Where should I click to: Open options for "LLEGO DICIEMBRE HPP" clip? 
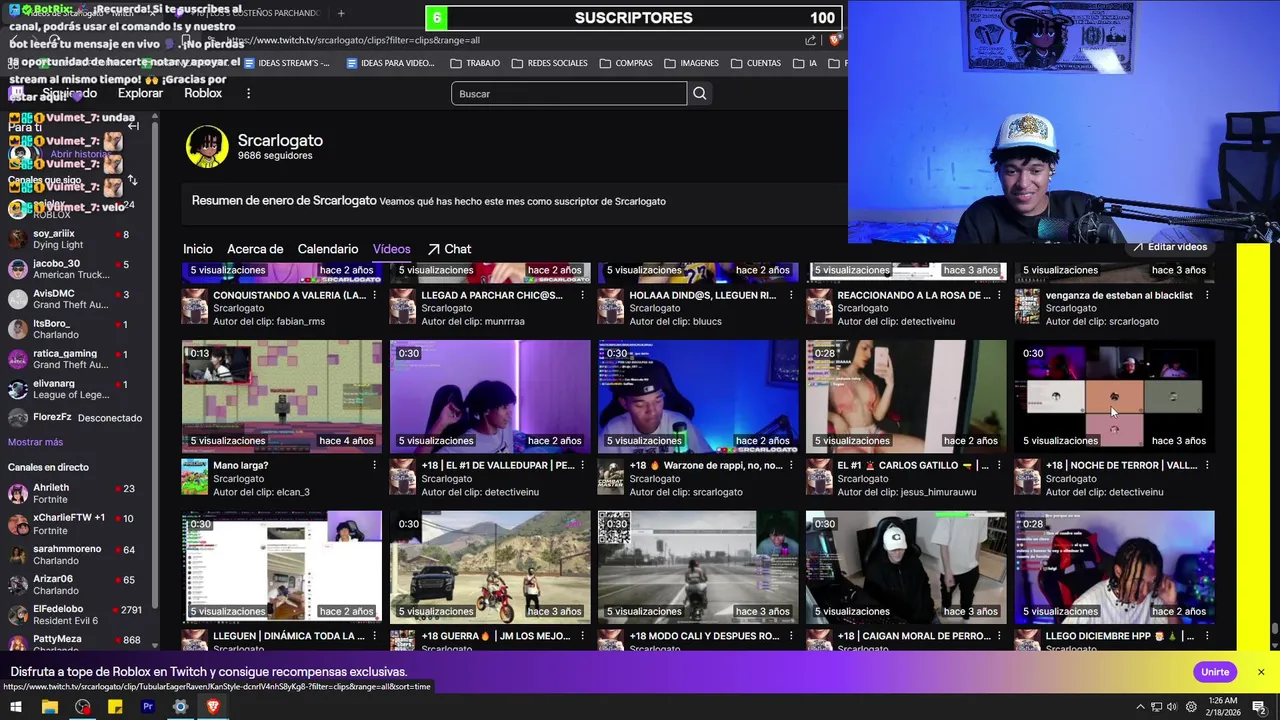coord(1207,636)
